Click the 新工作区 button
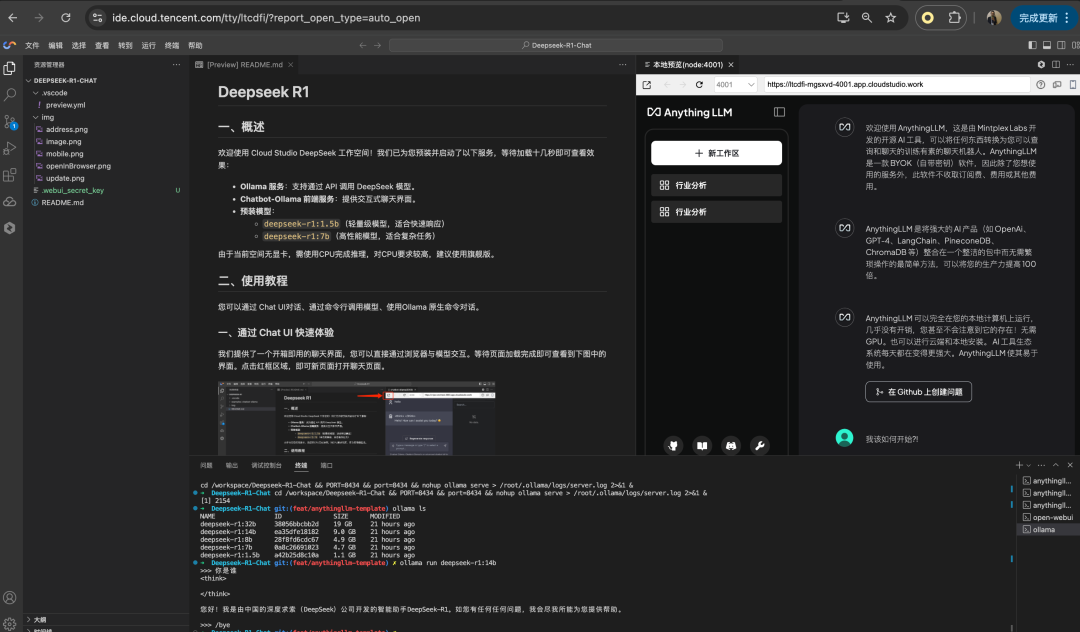Image resolution: width=1080 pixels, height=632 pixels. click(x=716, y=153)
